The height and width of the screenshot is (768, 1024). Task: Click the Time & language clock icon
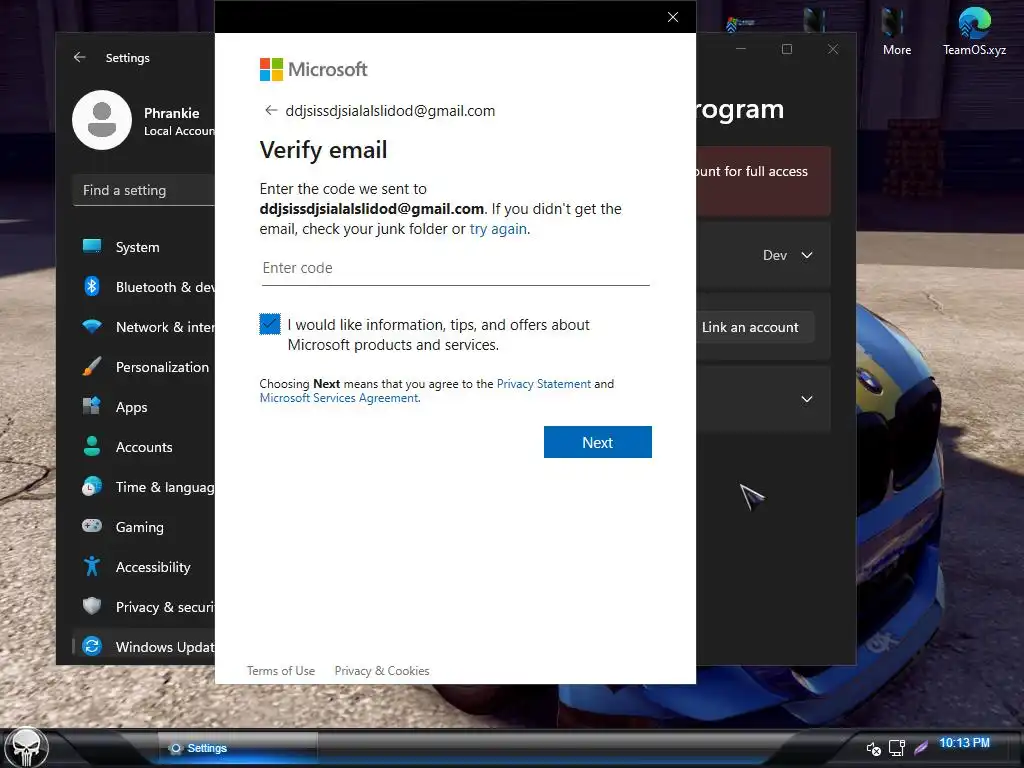tap(92, 486)
